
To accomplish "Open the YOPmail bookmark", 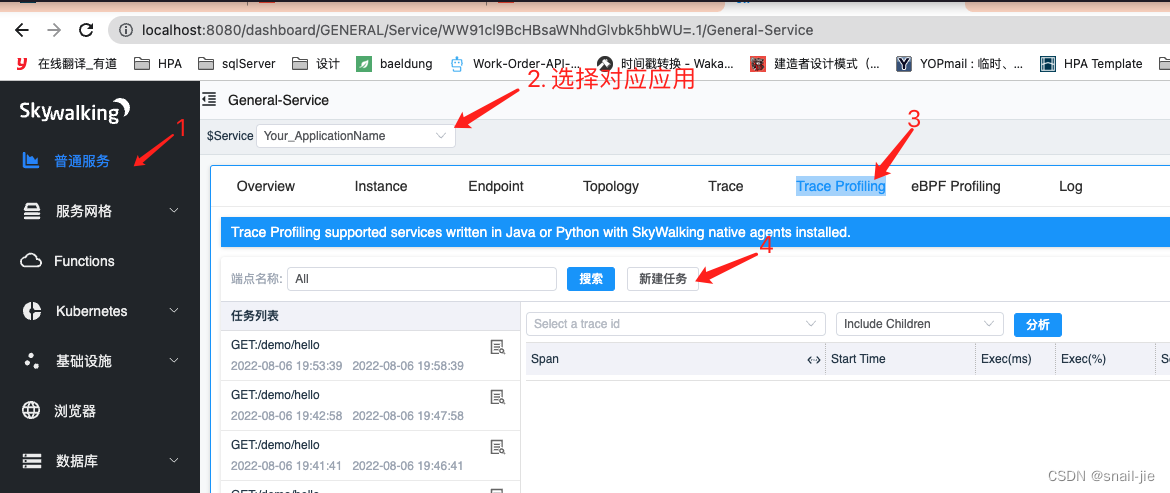I will click(x=960, y=63).
